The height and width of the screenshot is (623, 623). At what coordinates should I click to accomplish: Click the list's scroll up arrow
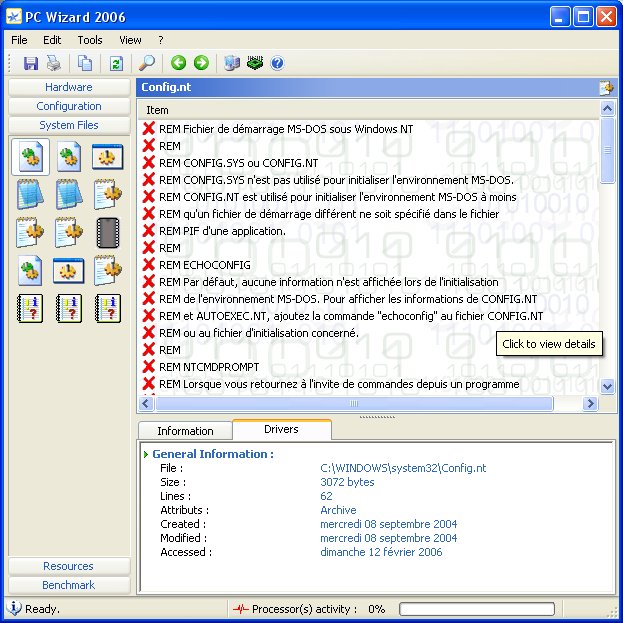pyautogui.click(x=607, y=108)
